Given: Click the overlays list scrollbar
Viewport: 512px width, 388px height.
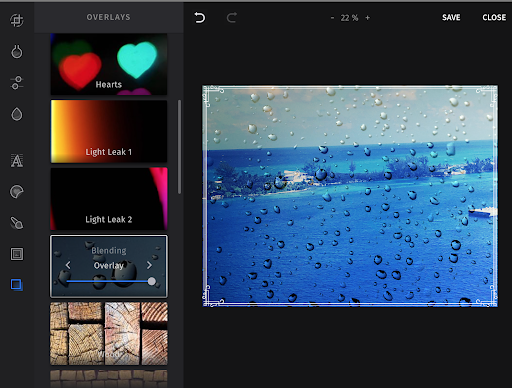Looking at the screenshot, I should [179, 147].
